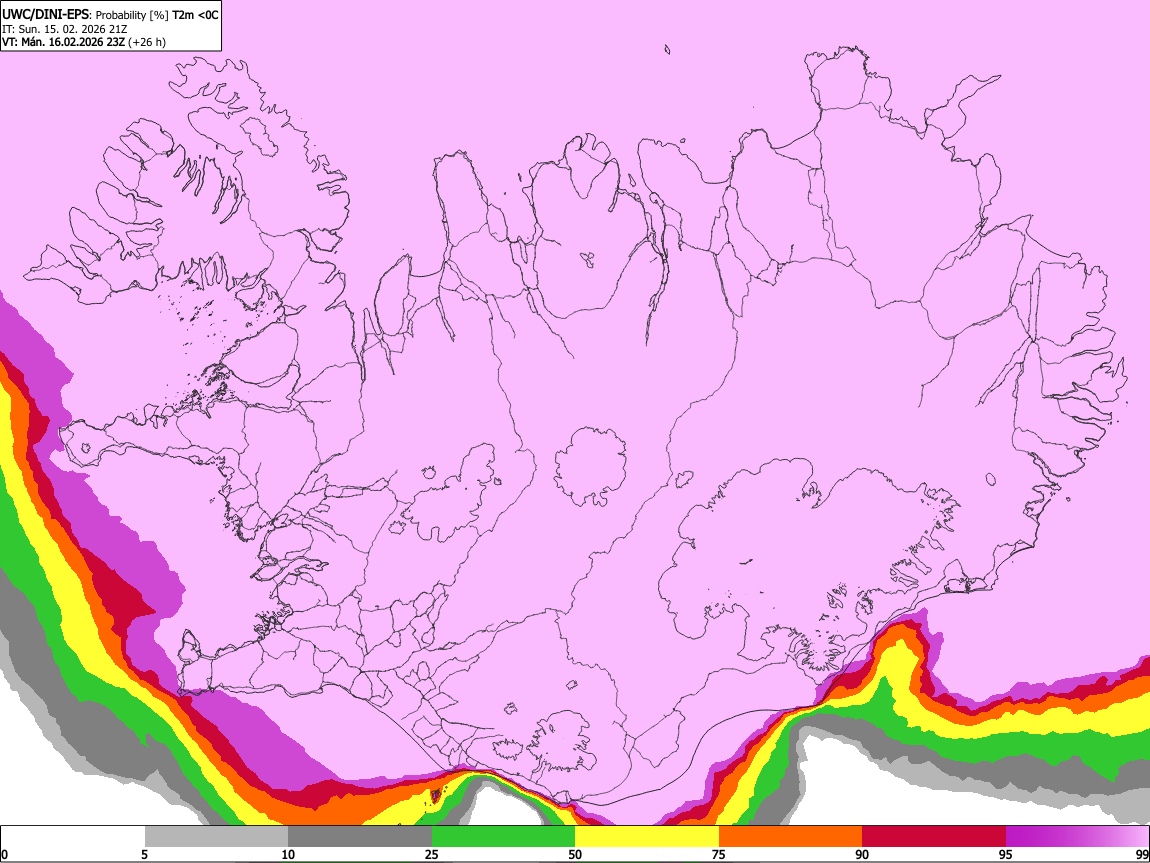1150x863 pixels.
Task: Click the '(+26 h)' forecast lead time text
Action: coord(147,42)
